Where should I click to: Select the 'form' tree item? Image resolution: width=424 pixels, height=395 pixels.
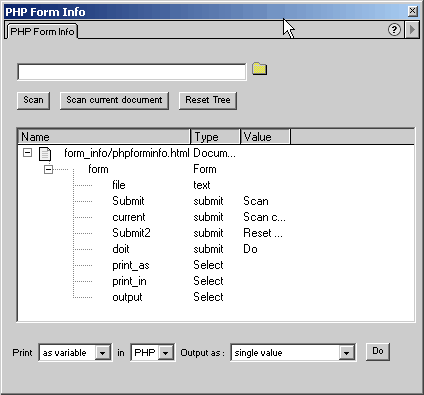pyautogui.click(x=98, y=169)
